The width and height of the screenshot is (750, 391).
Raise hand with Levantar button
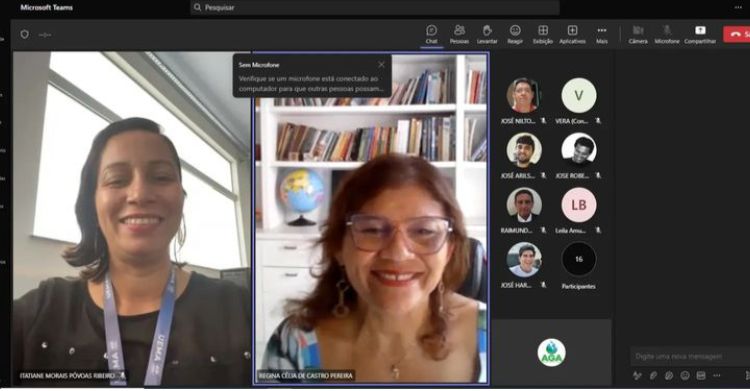pyautogui.click(x=487, y=34)
